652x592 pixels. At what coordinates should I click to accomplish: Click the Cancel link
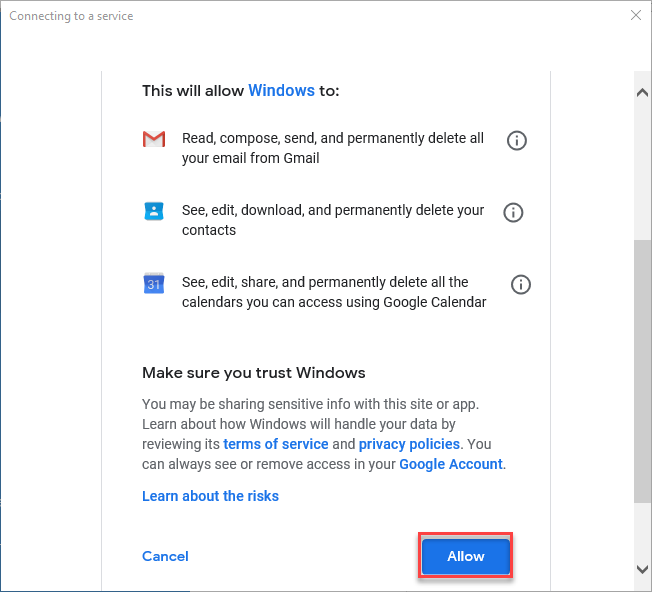point(165,556)
